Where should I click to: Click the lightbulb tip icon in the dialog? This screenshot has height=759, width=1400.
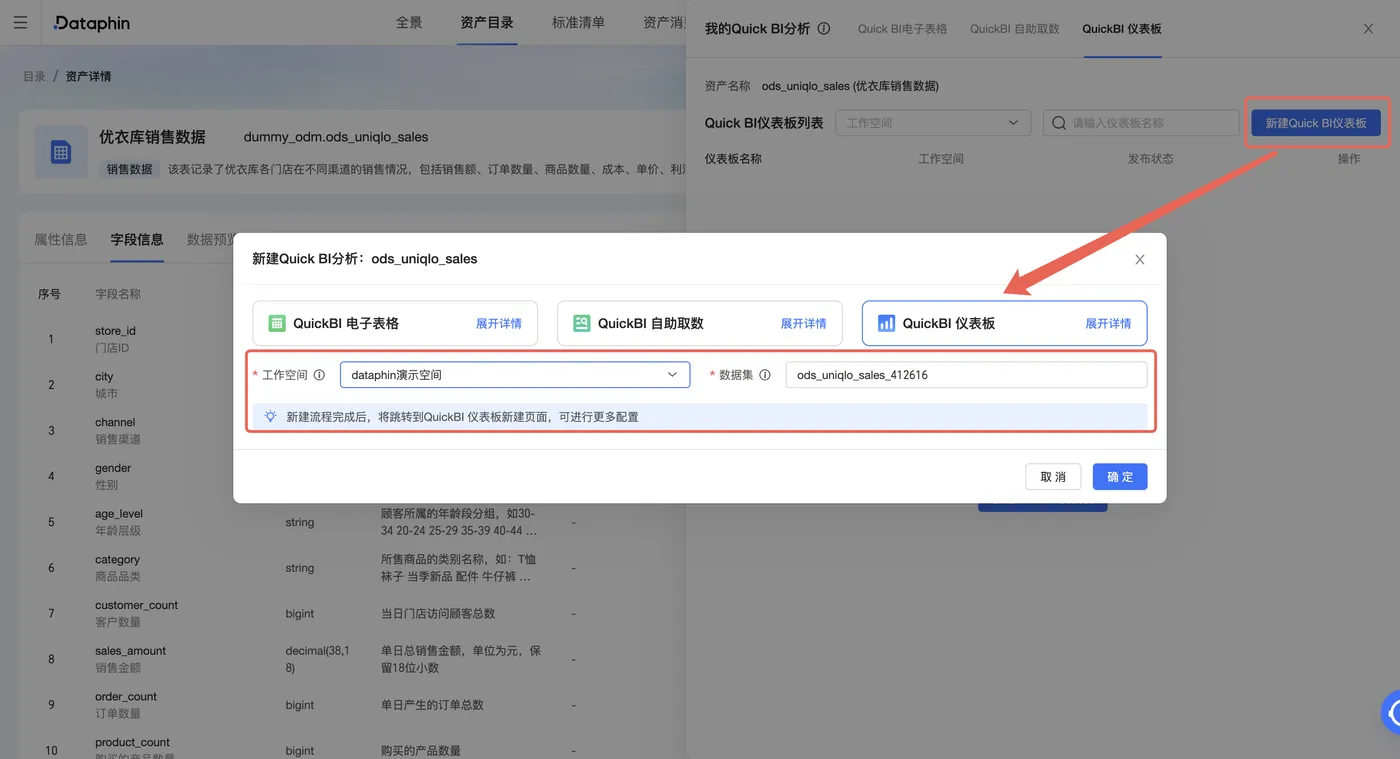click(x=270, y=416)
